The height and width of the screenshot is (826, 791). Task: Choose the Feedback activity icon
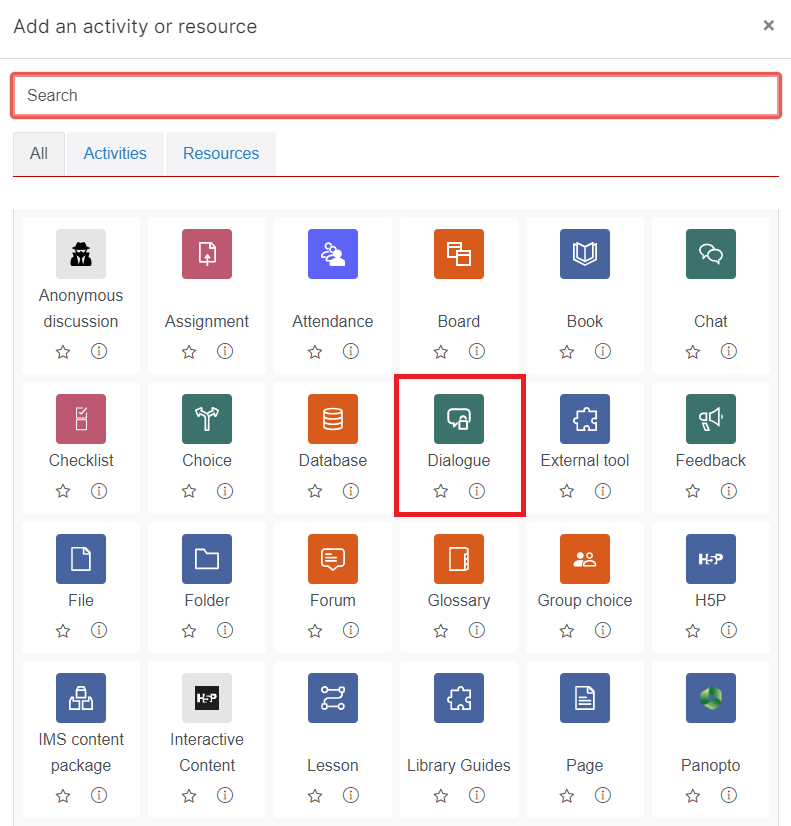(711, 419)
